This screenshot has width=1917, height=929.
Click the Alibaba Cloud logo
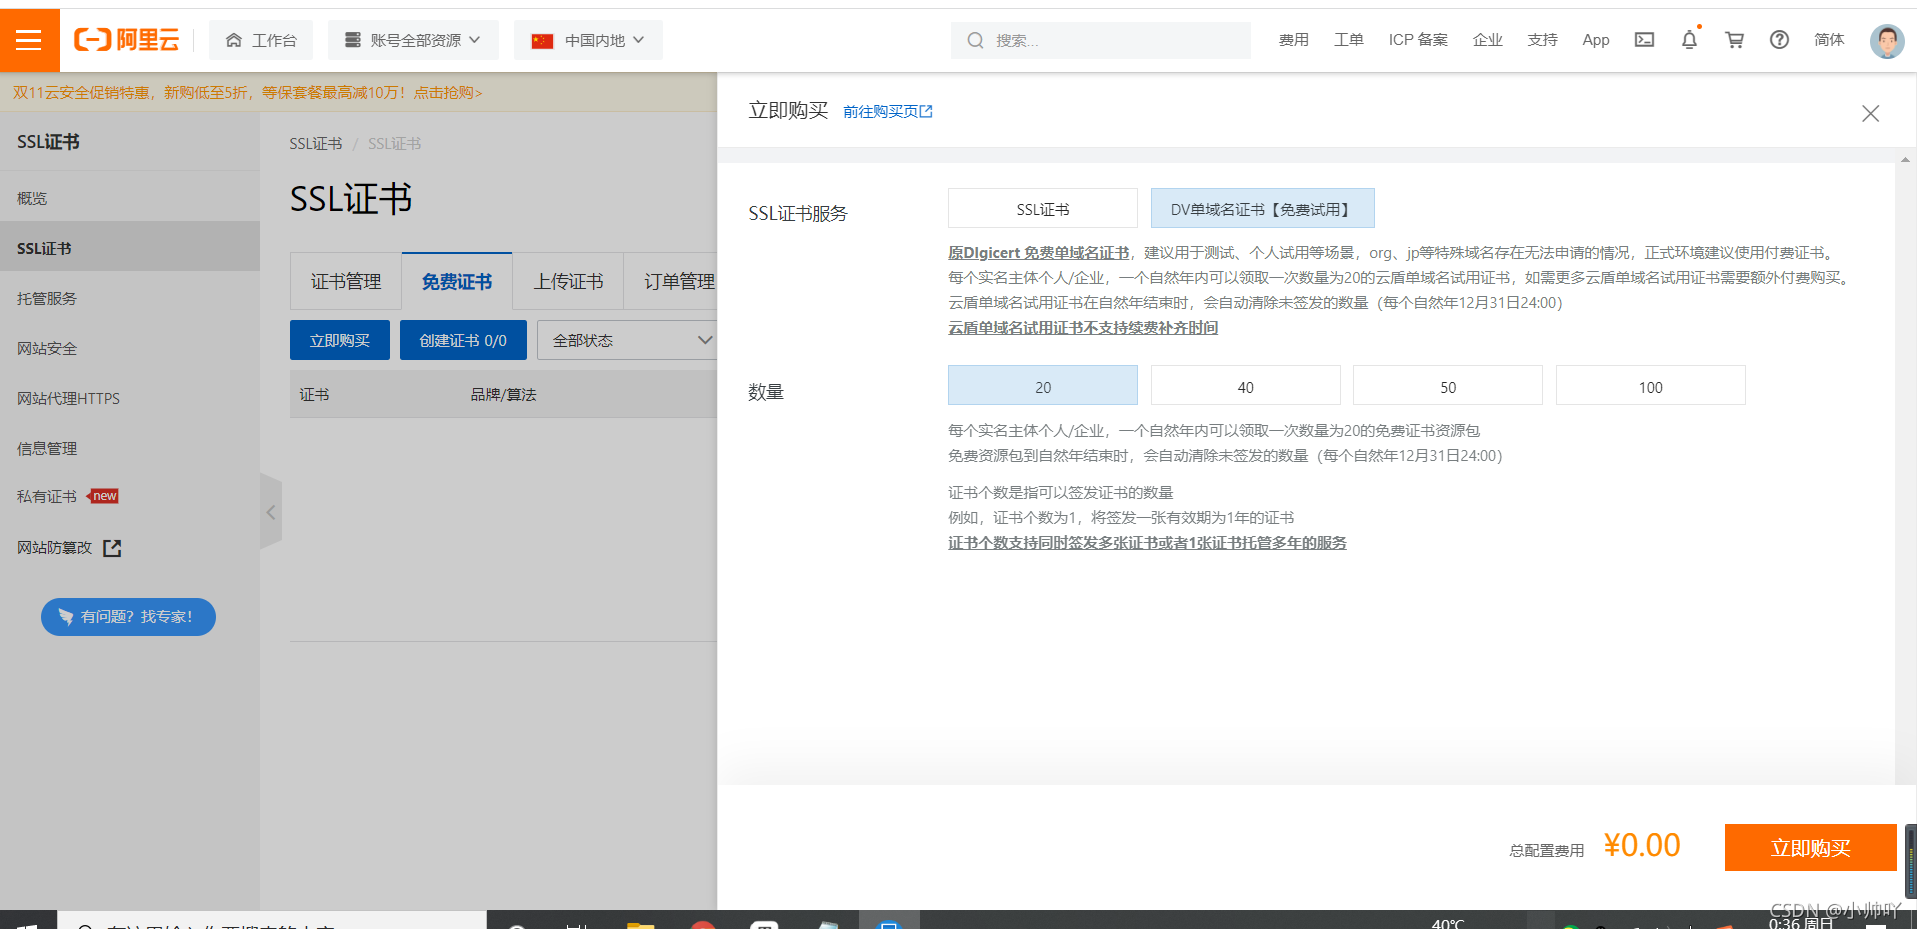(x=127, y=40)
